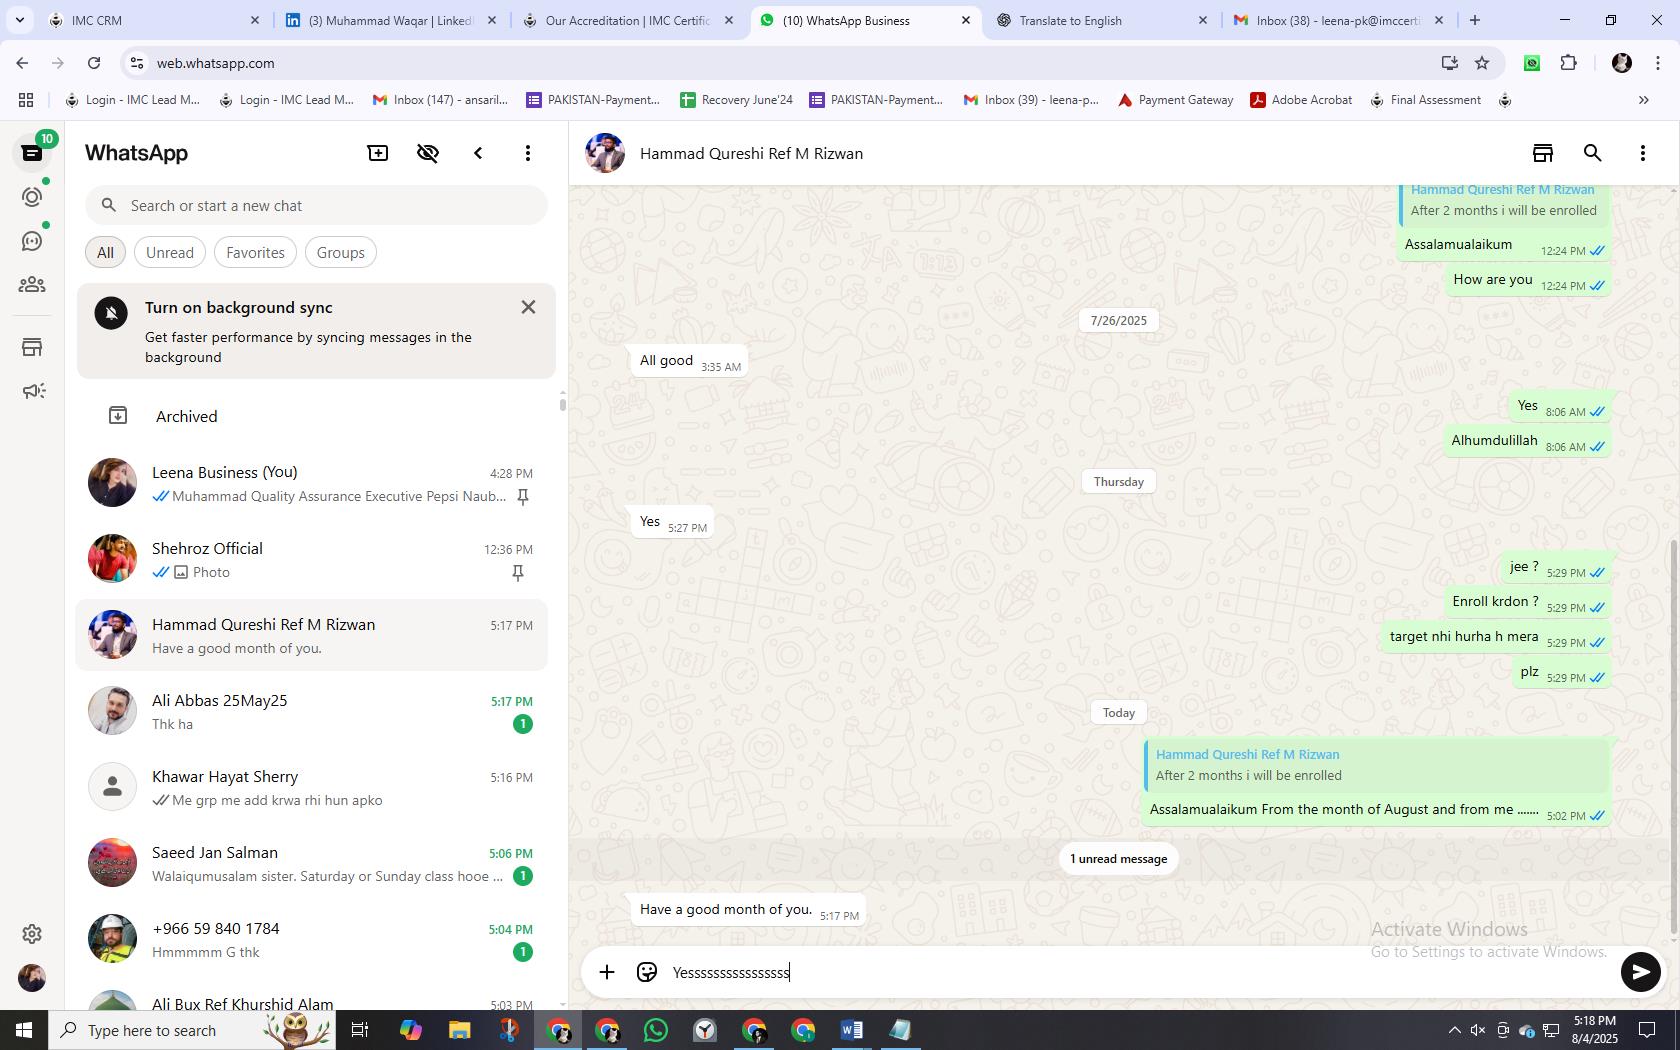Open Ali Abbas 25May25 chat
This screenshot has width=1680, height=1050.
[x=312, y=711]
